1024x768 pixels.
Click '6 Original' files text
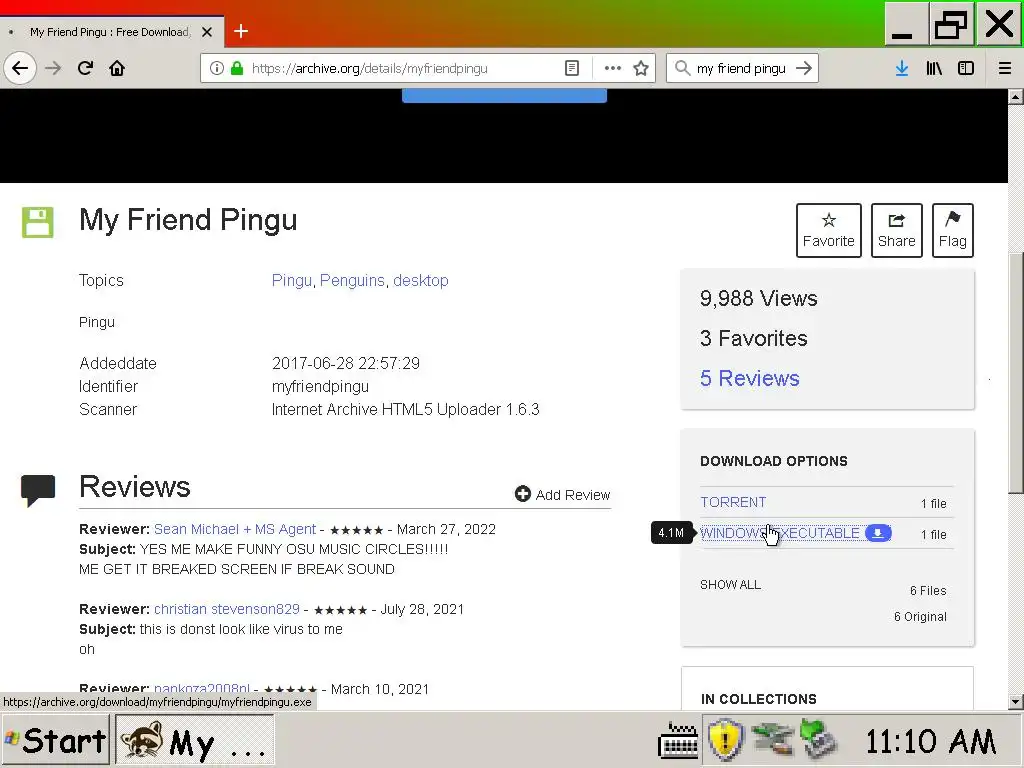pyautogui.click(x=920, y=616)
